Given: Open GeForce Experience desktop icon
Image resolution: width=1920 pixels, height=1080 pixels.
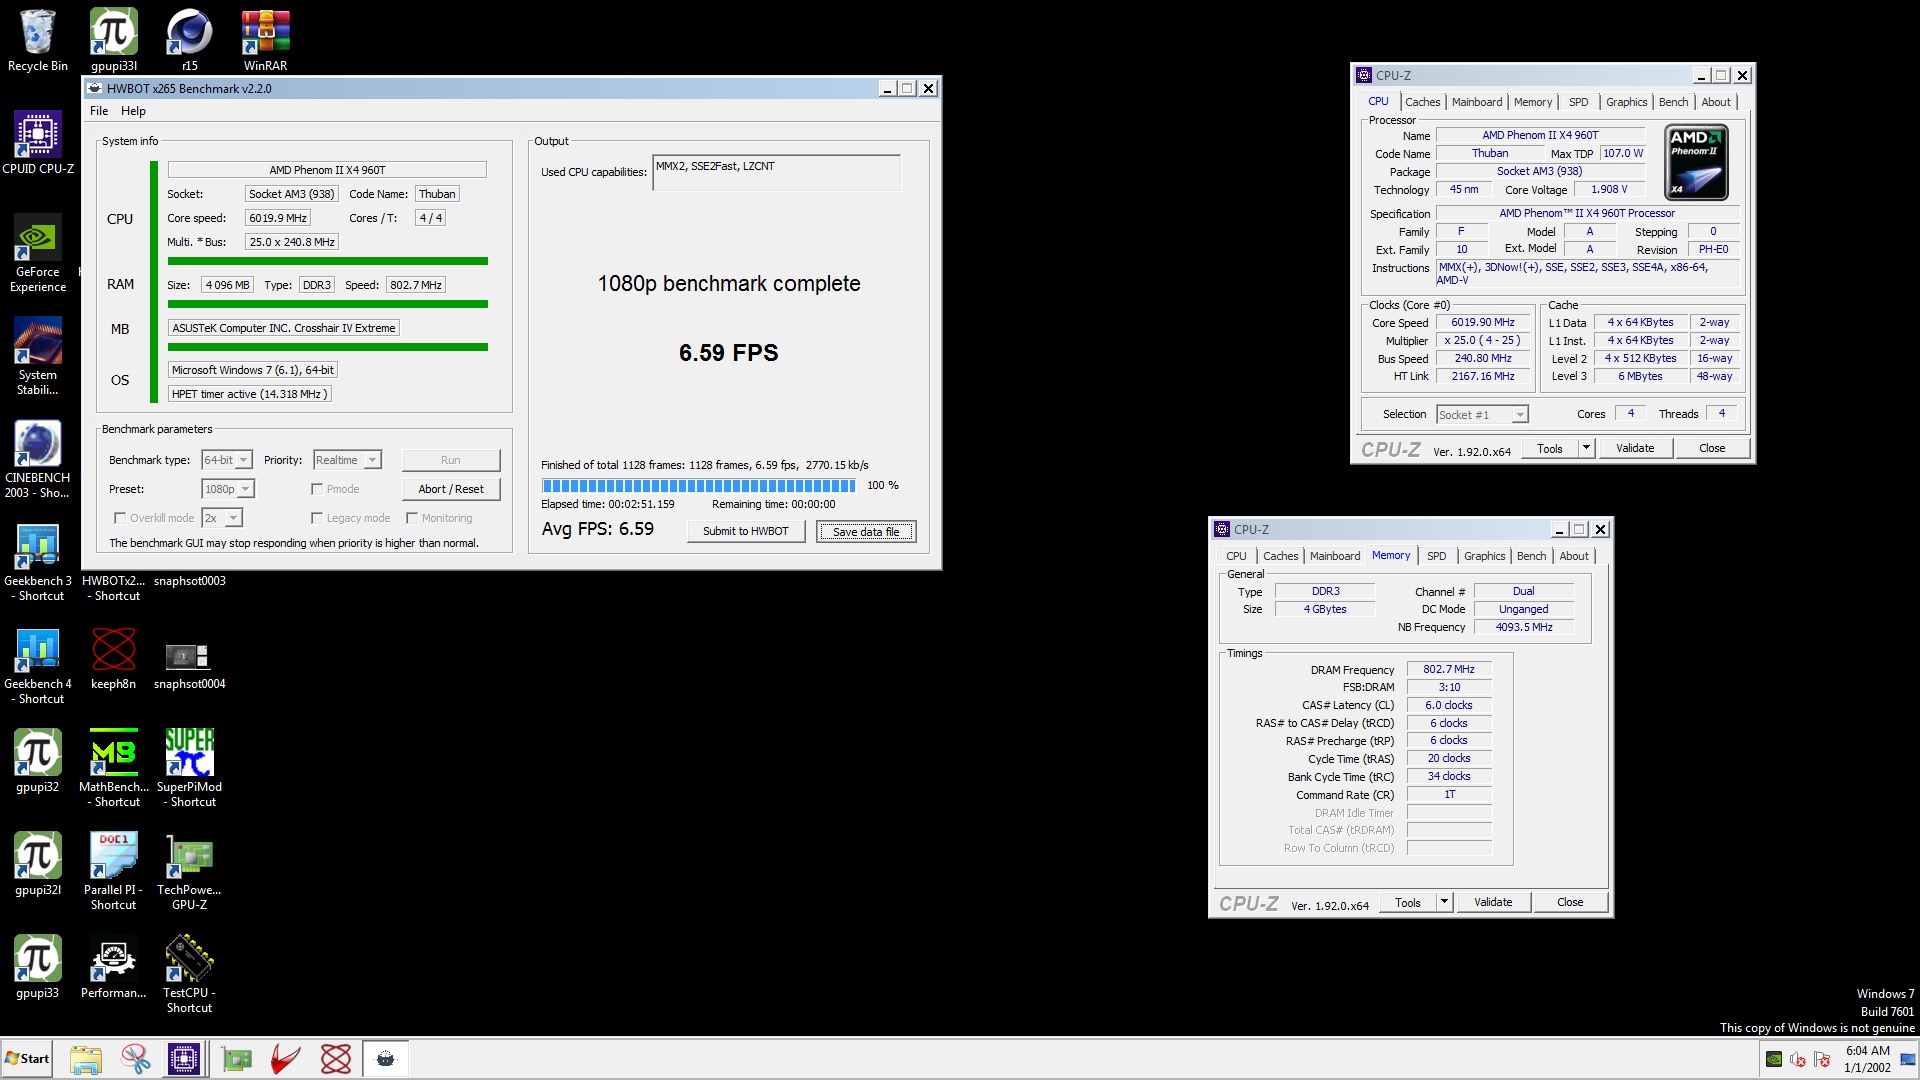Looking at the screenshot, I should coord(38,254).
